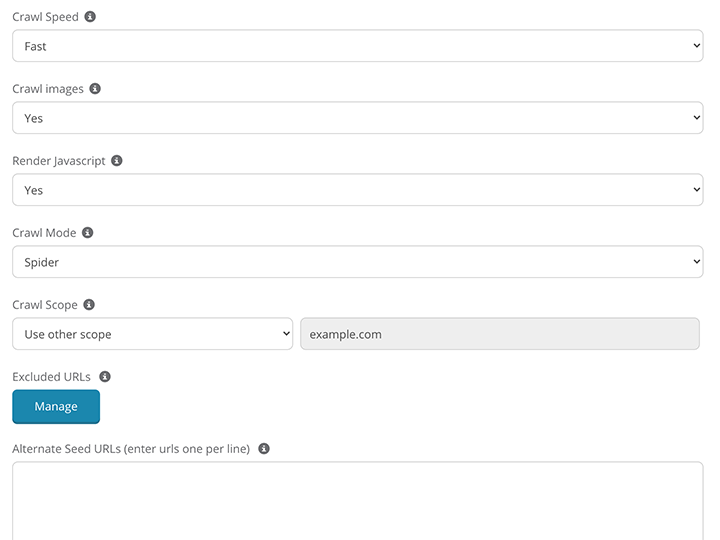The image size is (720, 540).
Task: Click the 'Render Javascript' label text
Action: coord(58,161)
